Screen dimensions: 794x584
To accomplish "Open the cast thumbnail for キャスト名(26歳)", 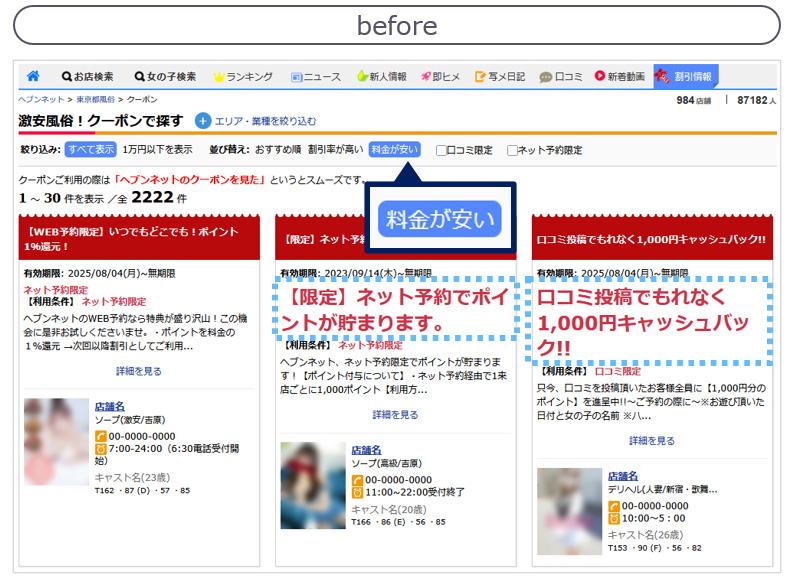I will tap(569, 511).
